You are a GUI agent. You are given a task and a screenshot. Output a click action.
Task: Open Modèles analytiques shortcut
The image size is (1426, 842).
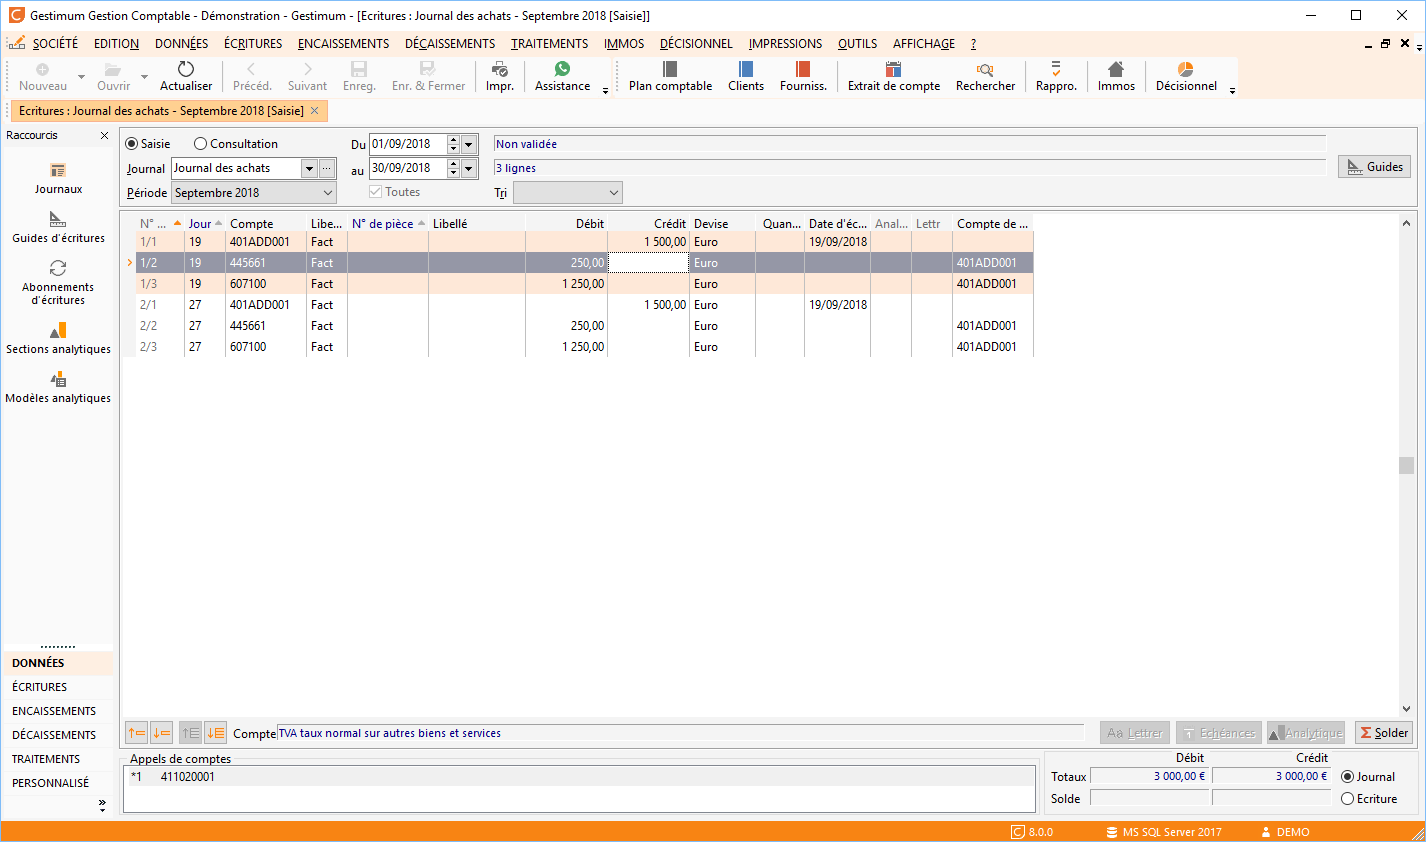[58, 387]
